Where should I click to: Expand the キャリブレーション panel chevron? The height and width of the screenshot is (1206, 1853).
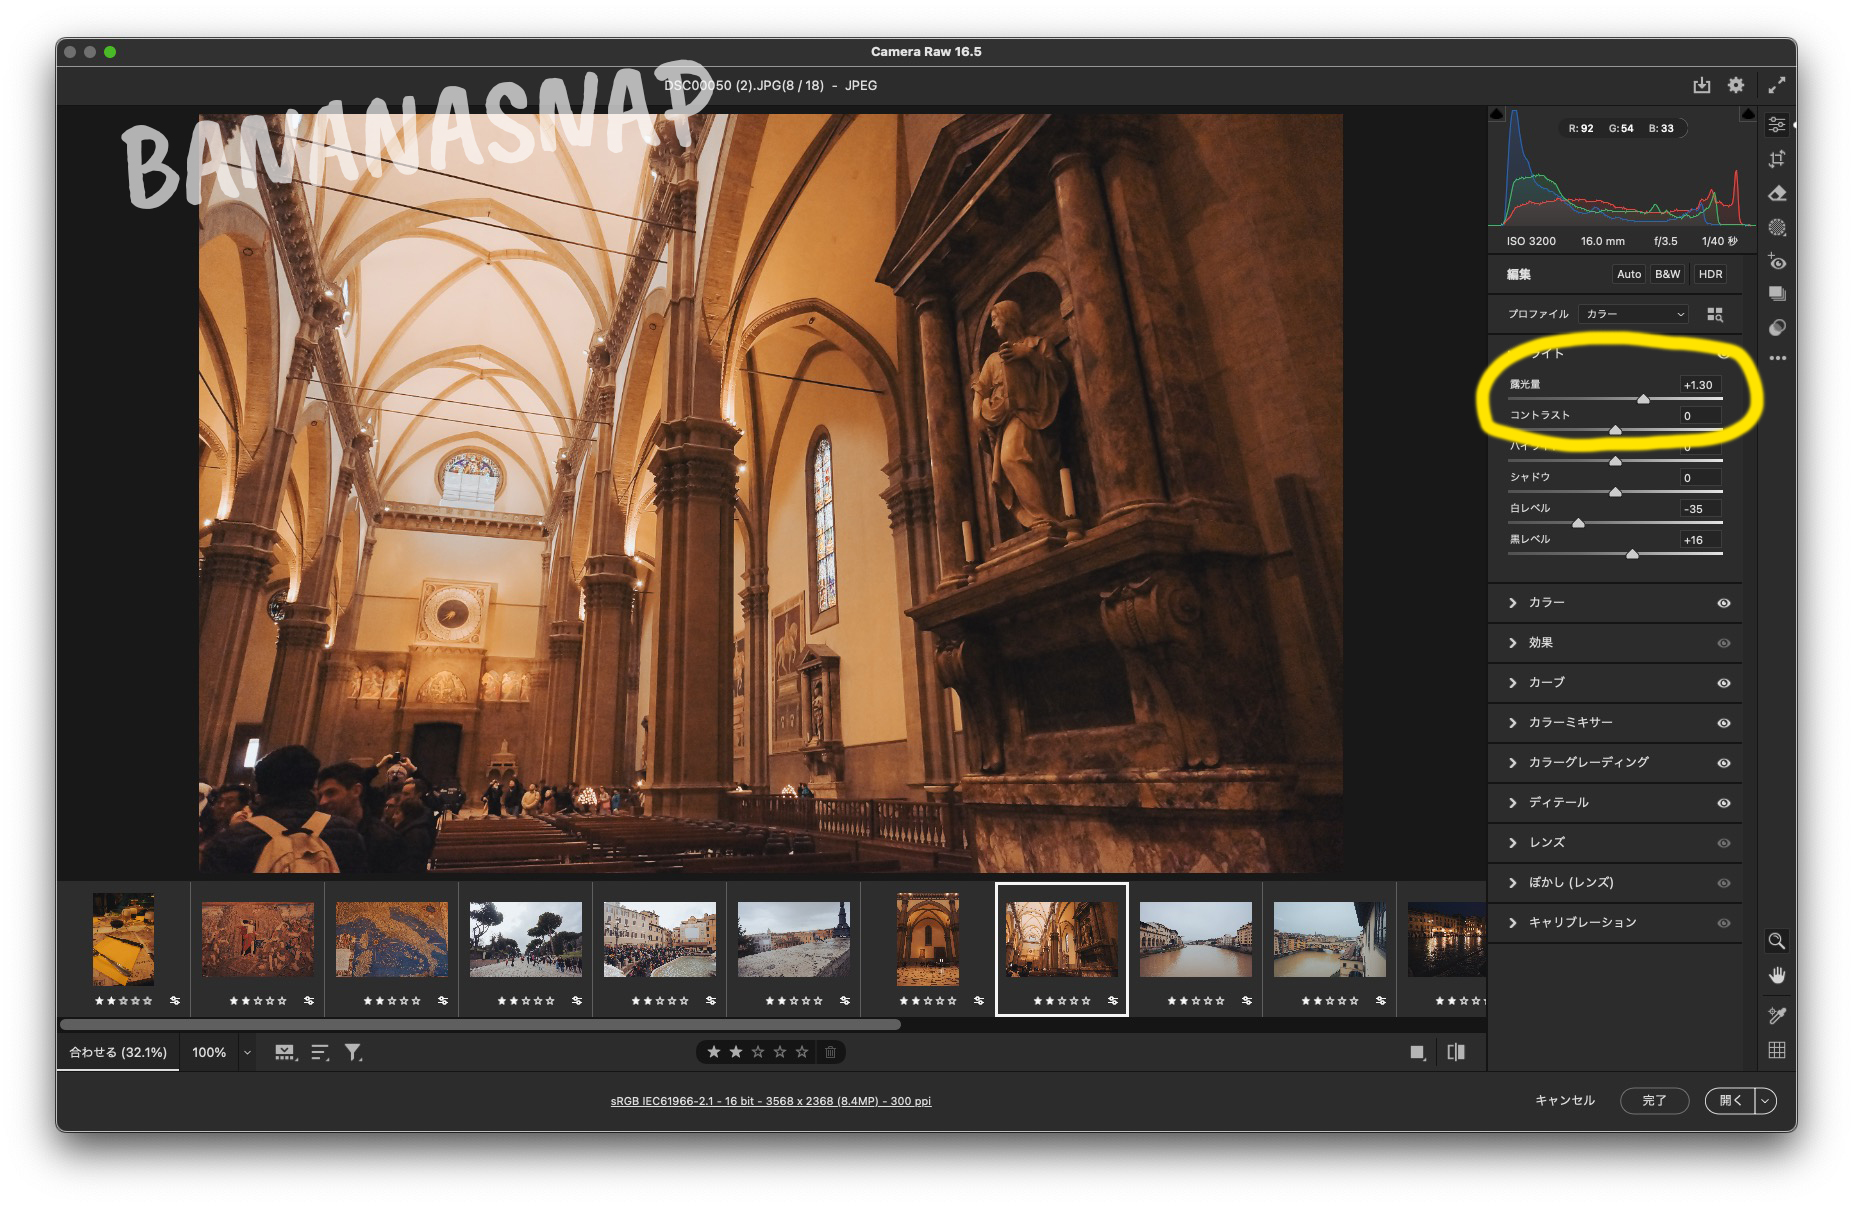1513,923
